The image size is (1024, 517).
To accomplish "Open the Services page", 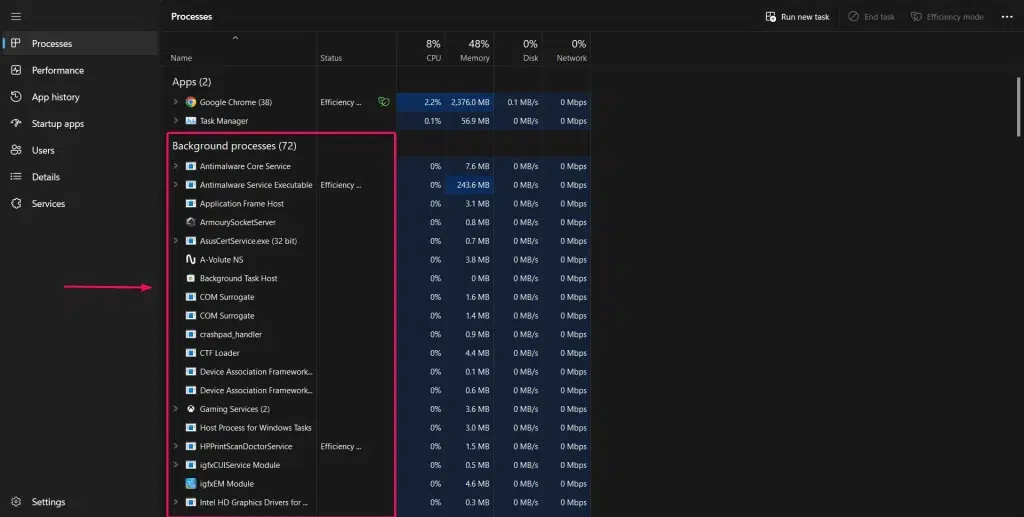I will [x=80, y=204].
